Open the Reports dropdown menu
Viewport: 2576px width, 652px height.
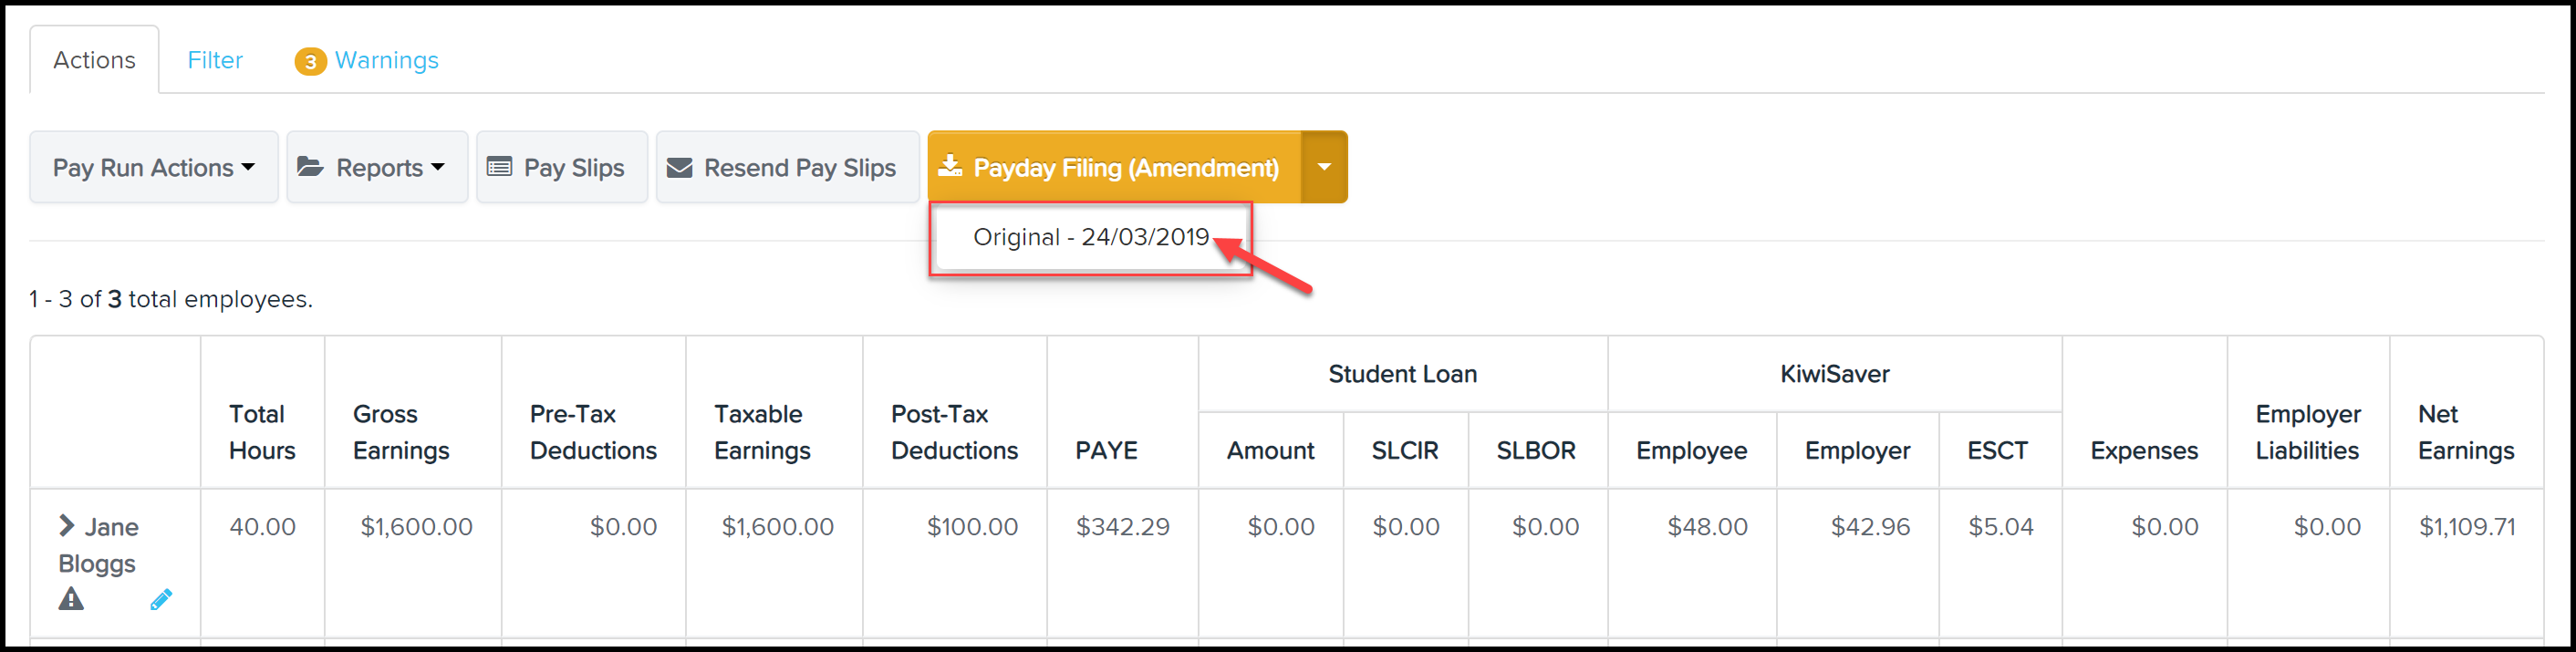pos(377,167)
